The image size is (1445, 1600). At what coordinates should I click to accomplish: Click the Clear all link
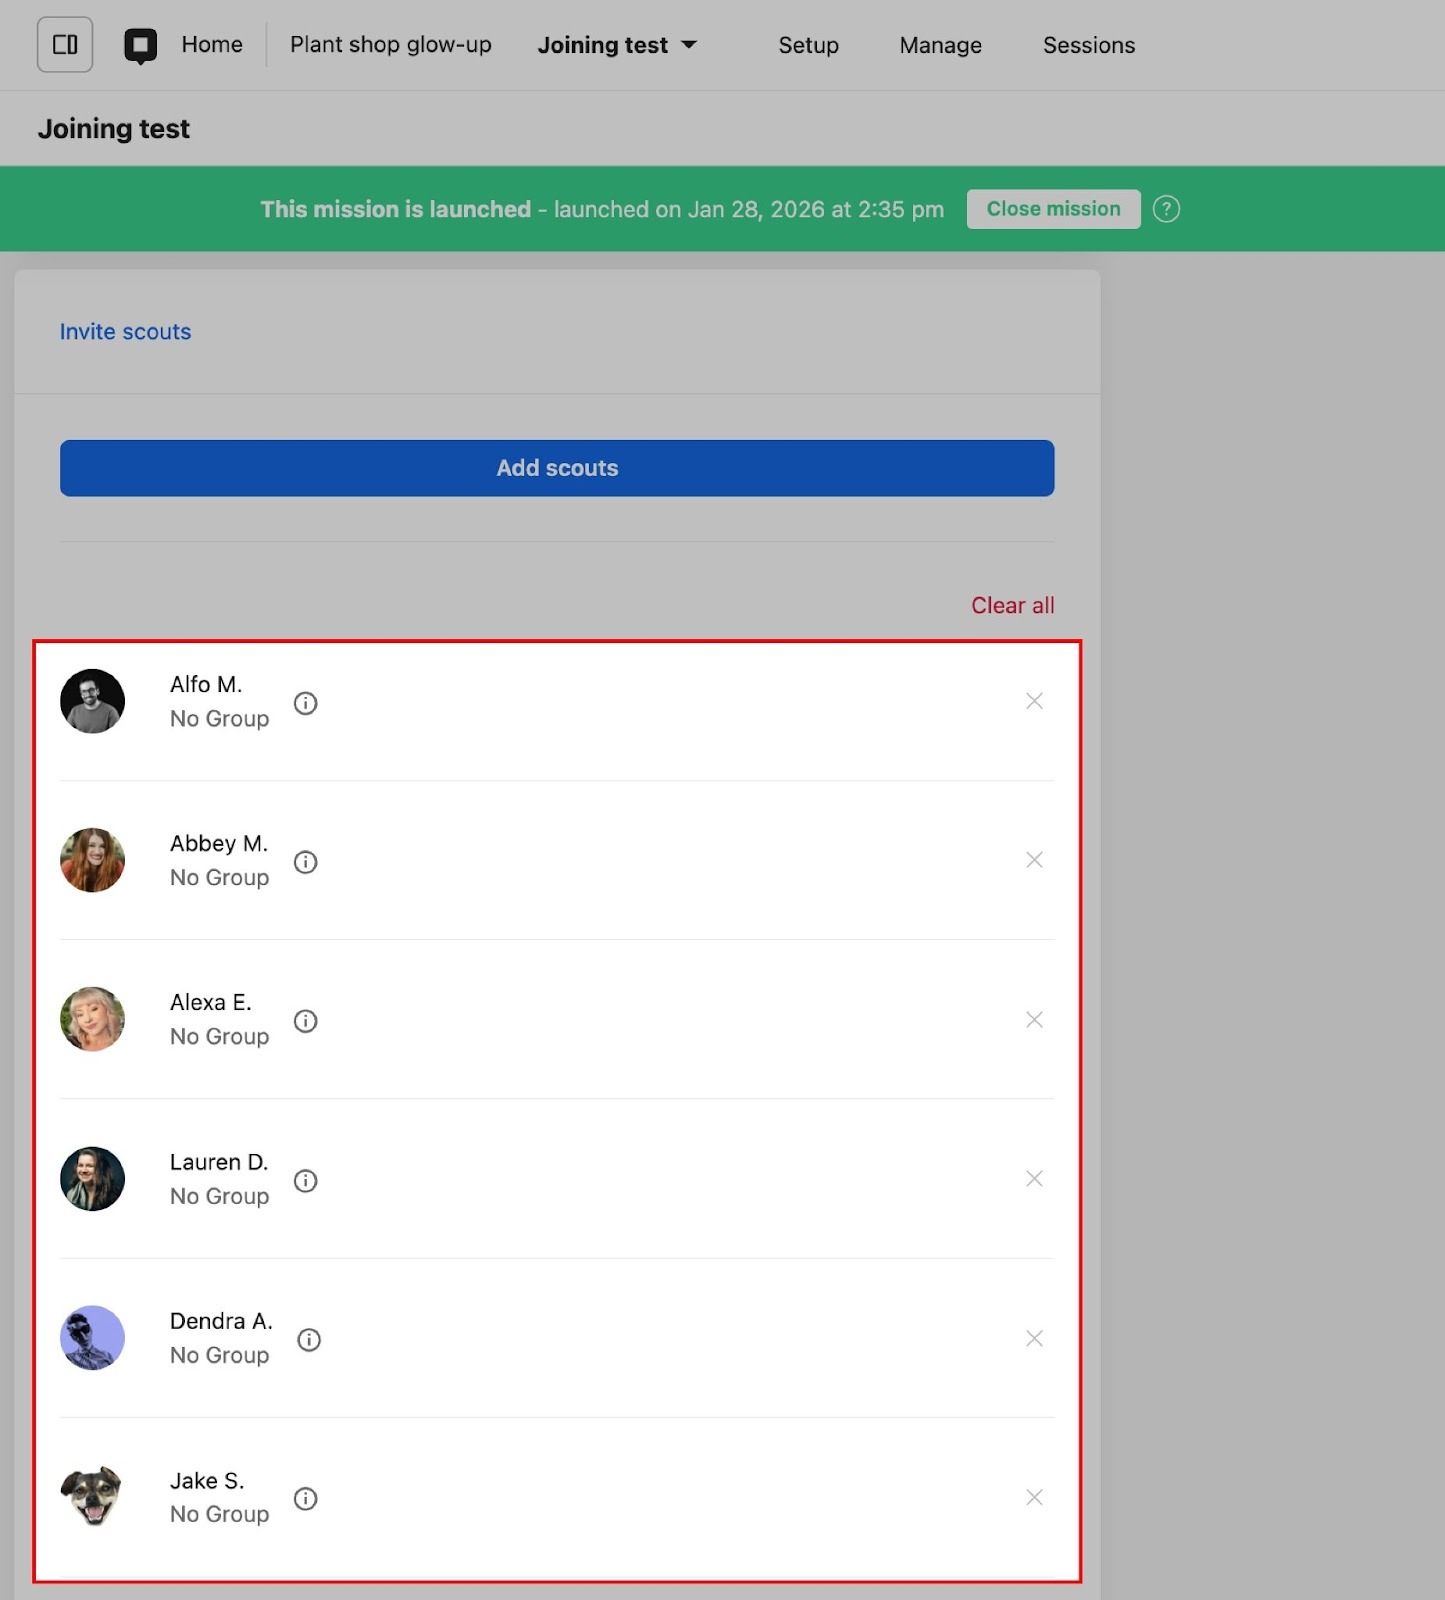(1012, 605)
